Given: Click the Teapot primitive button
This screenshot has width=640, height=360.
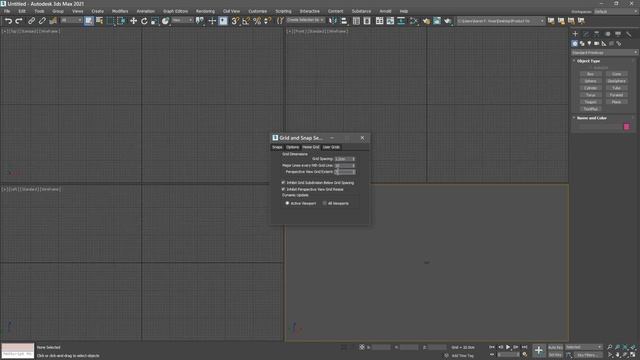Looking at the screenshot, I should pos(590,102).
